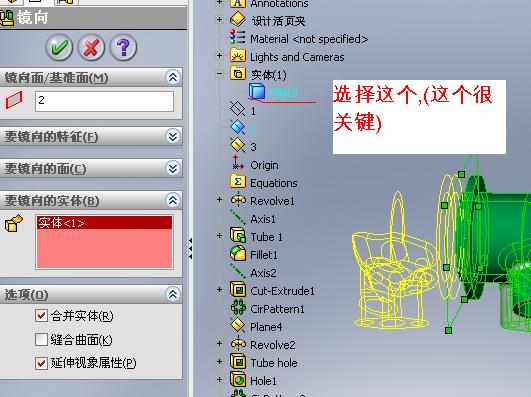Select Axis2 in the feature tree
The height and width of the screenshot is (397, 531).
tap(263, 273)
